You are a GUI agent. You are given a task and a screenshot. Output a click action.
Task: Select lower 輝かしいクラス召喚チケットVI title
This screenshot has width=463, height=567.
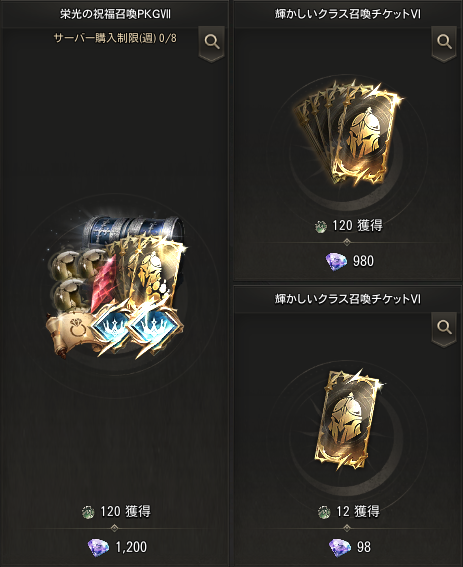(348, 299)
